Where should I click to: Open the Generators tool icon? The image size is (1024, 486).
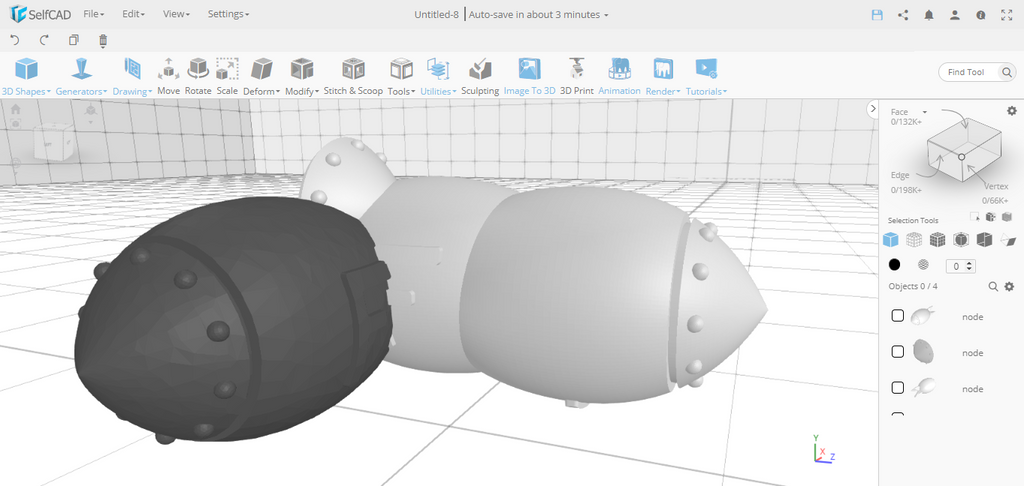pyautogui.click(x=81, y=69)
